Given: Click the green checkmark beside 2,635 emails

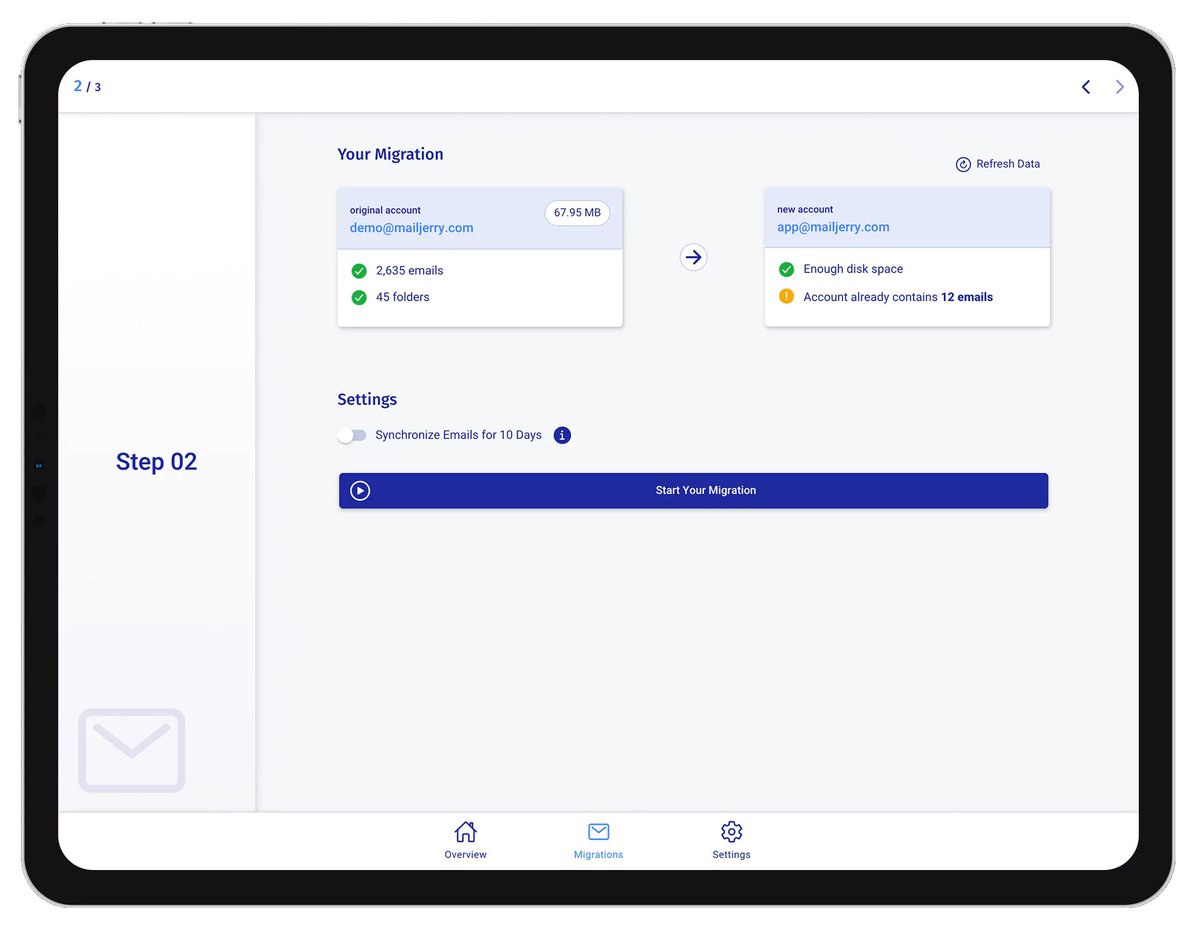Looking at the screenshot, I should [x=359, y=270].
